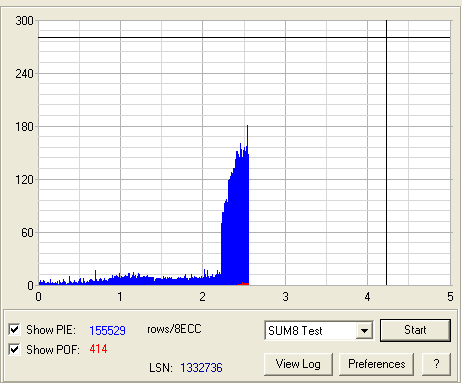Expand the test type dropdown arrow
The height and width of the screenshot is (384, 462).
364,331
